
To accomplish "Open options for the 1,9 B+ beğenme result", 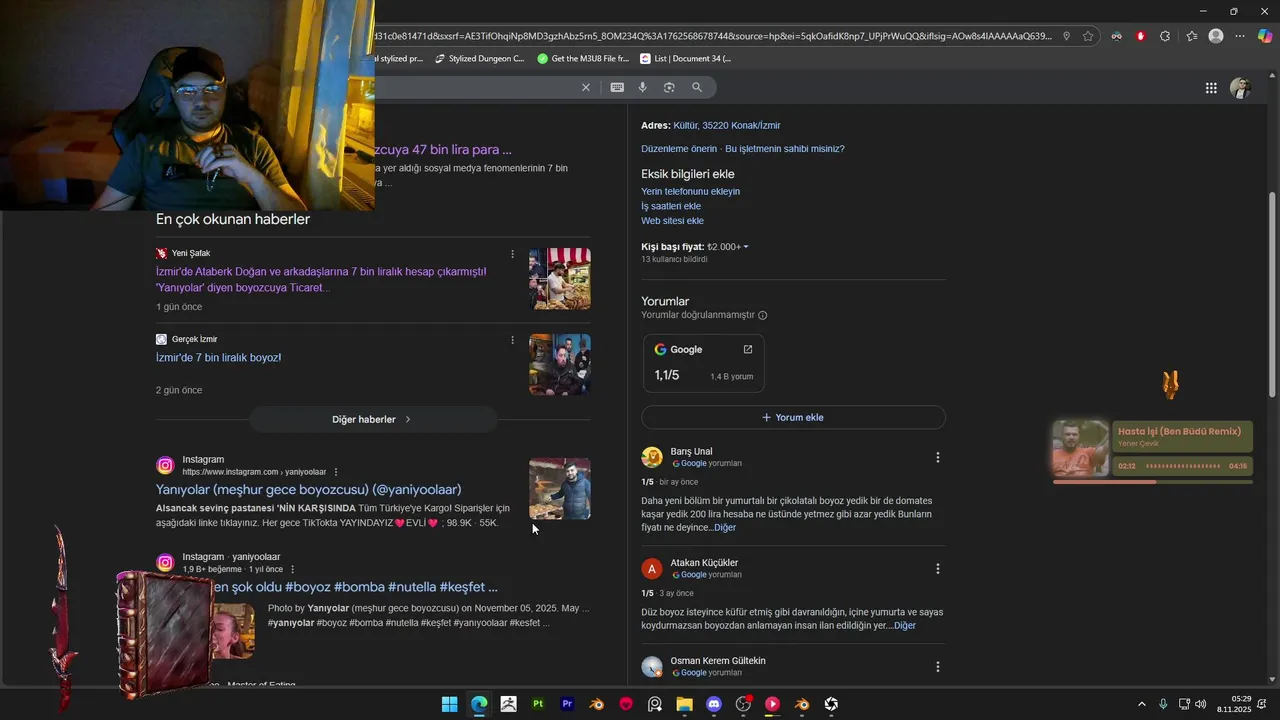I will 293,569.
